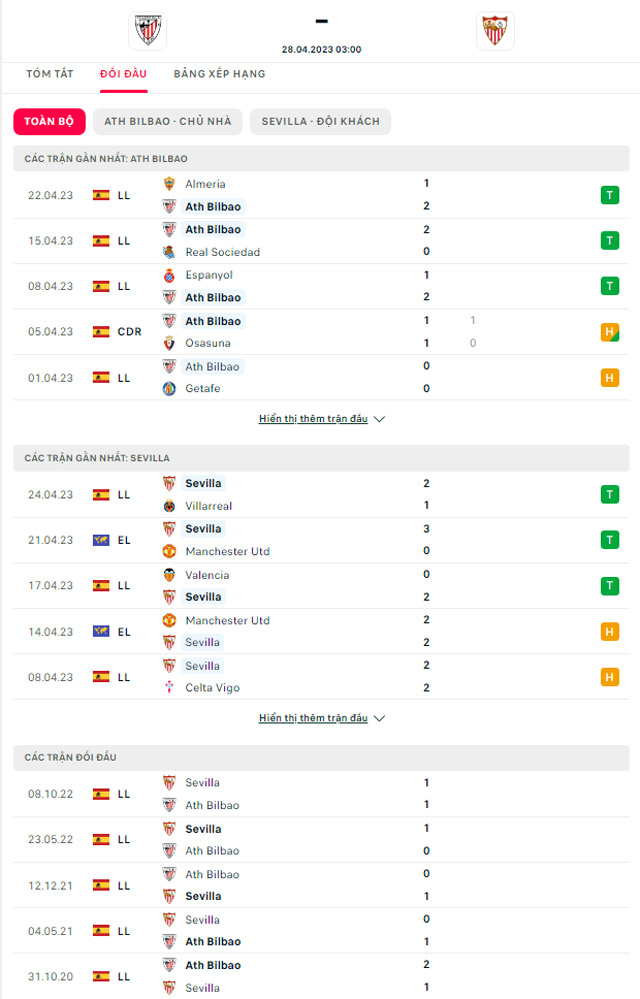This screenshot has height=999, width=640.
Task: Select Ath Bilbao - Chủ Nhà filter
Action: pyautogui.click(x=167, y=121)
